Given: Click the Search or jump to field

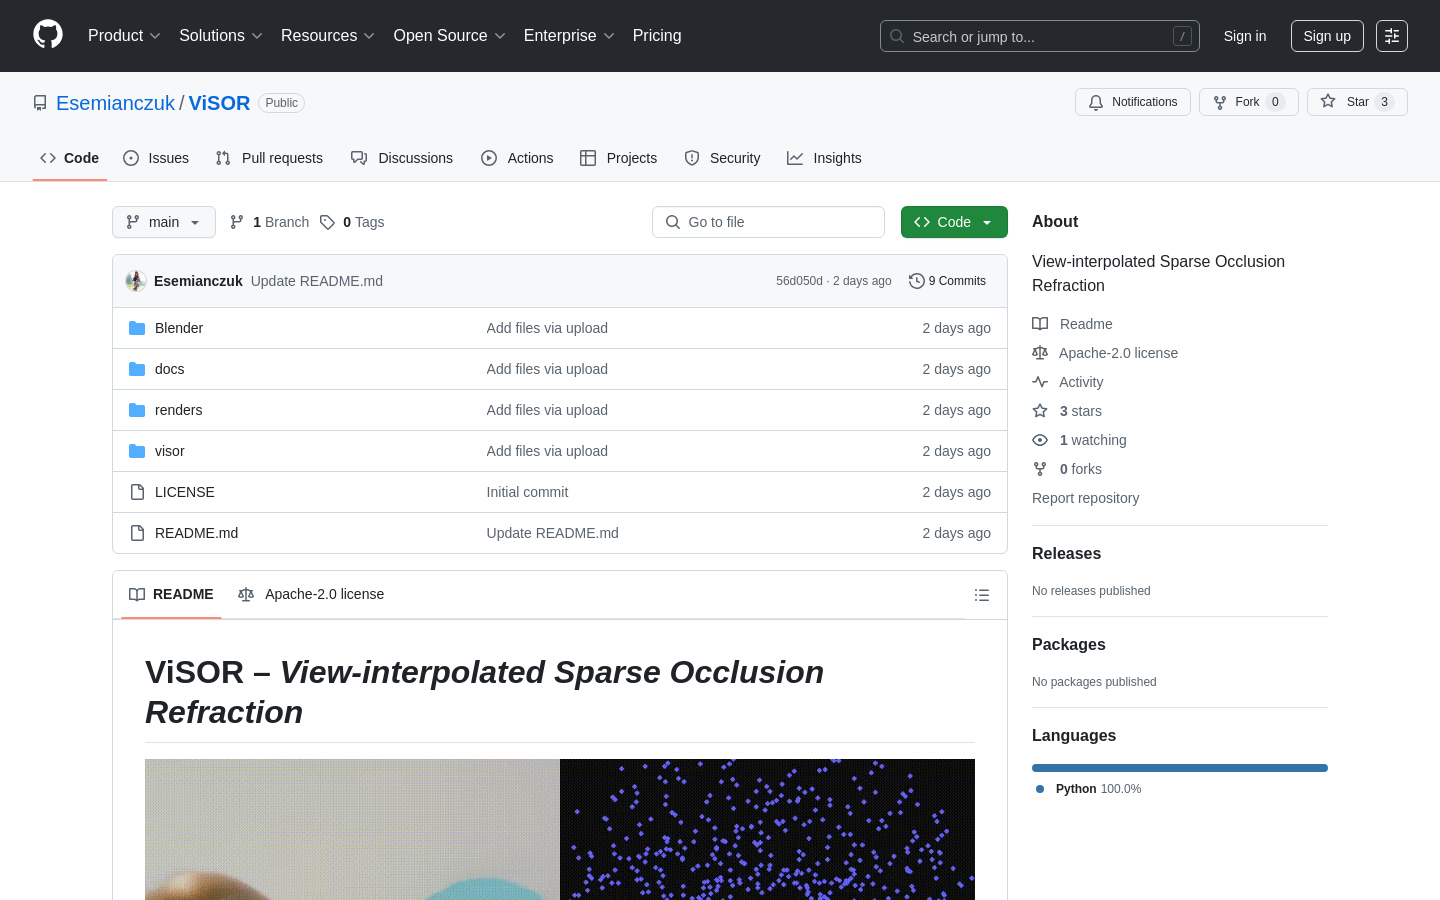Looking at the screenshot, I should pos(1040,36).
